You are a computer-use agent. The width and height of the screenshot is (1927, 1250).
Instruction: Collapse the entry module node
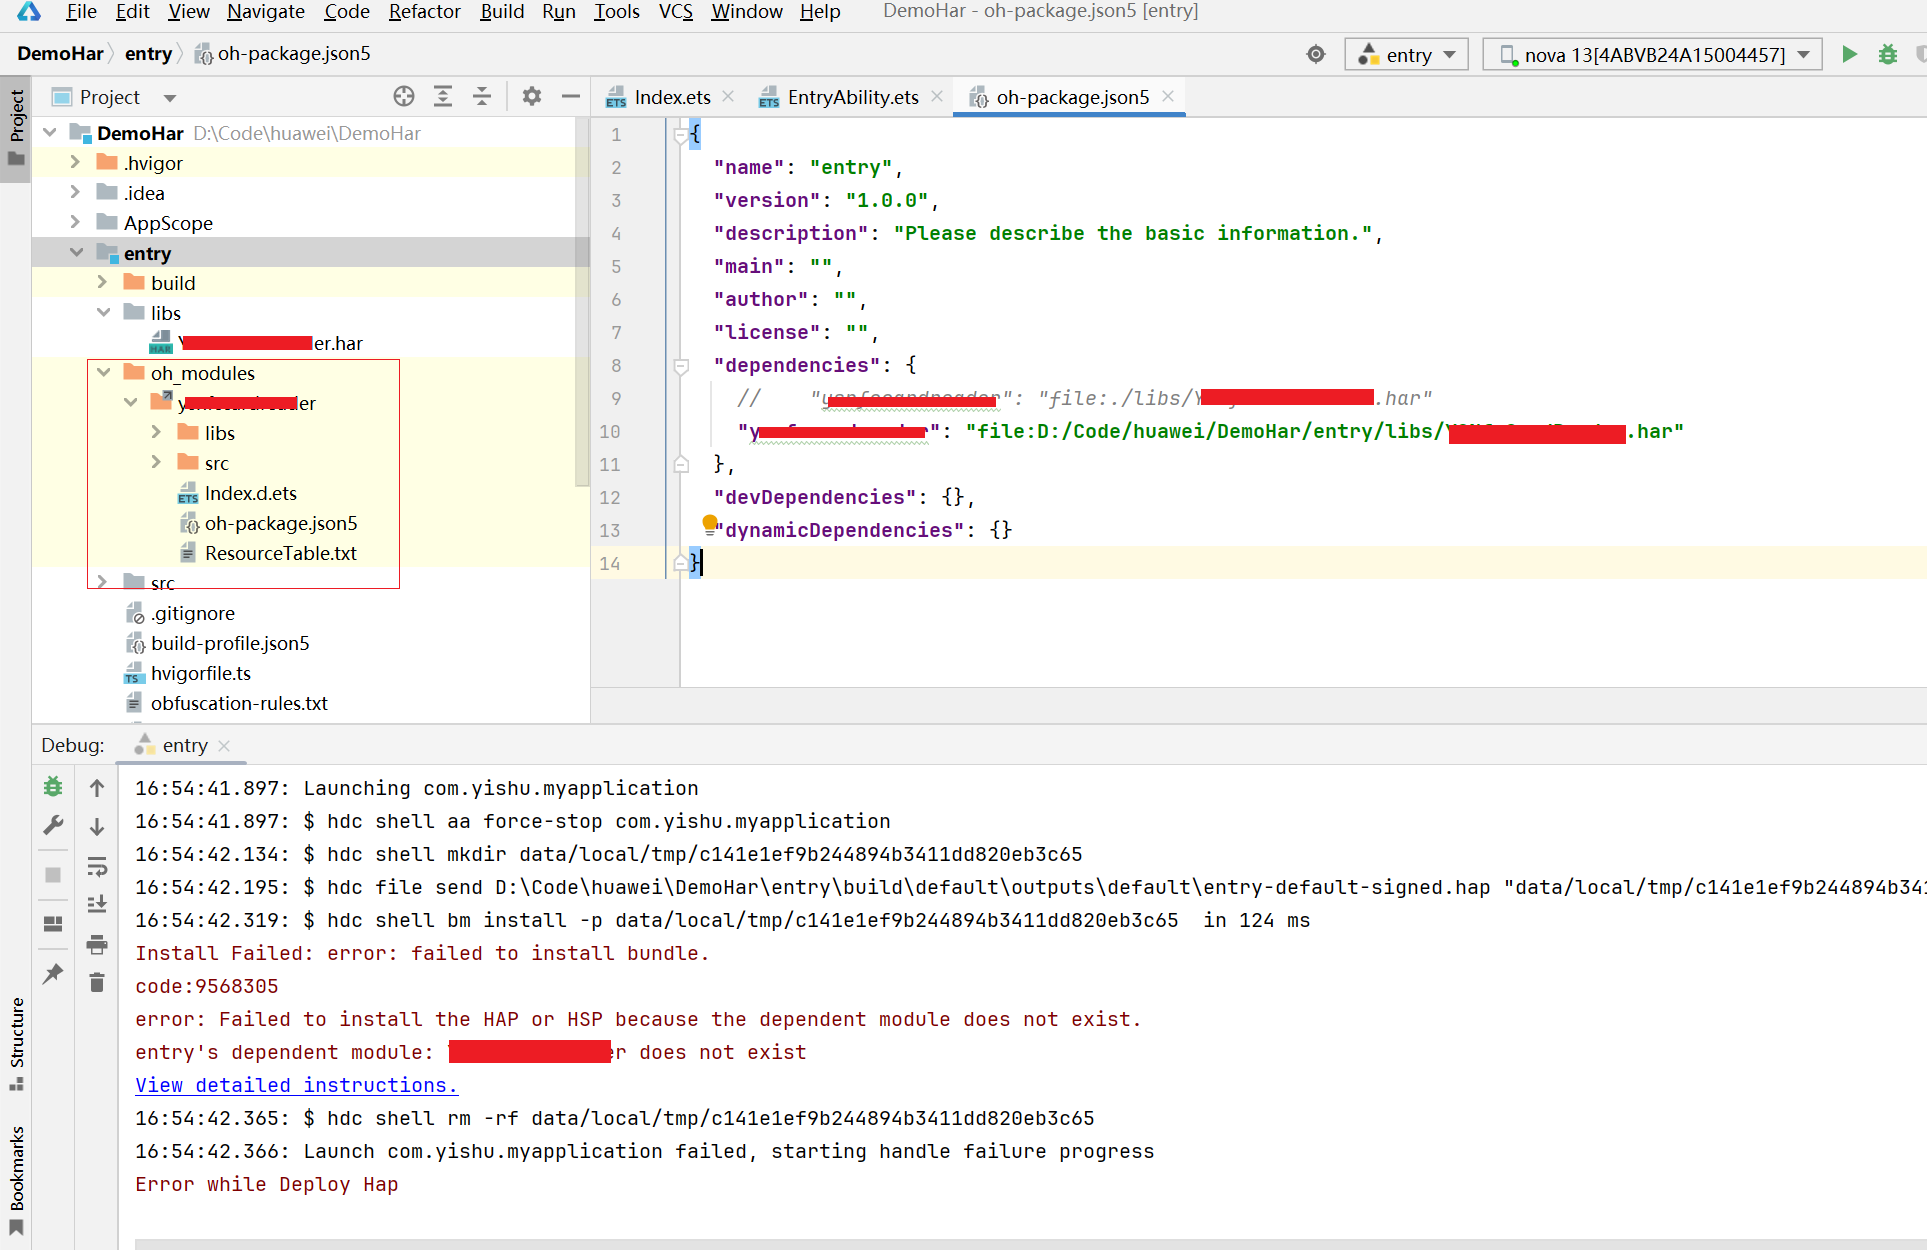coord(76,252)
